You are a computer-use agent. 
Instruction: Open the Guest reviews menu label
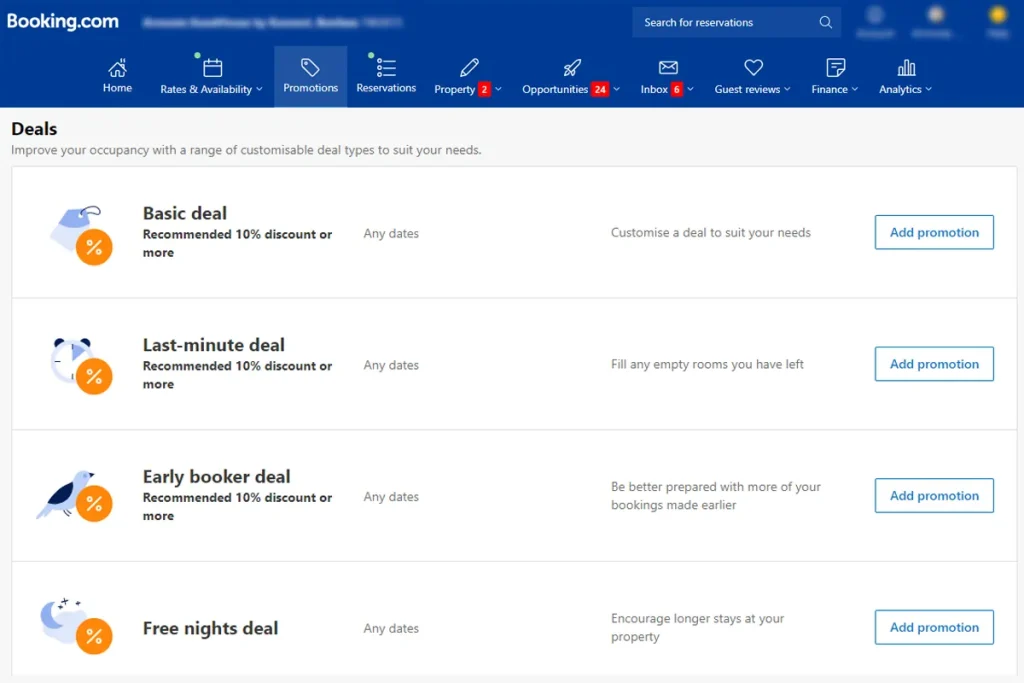pos(747,89)
